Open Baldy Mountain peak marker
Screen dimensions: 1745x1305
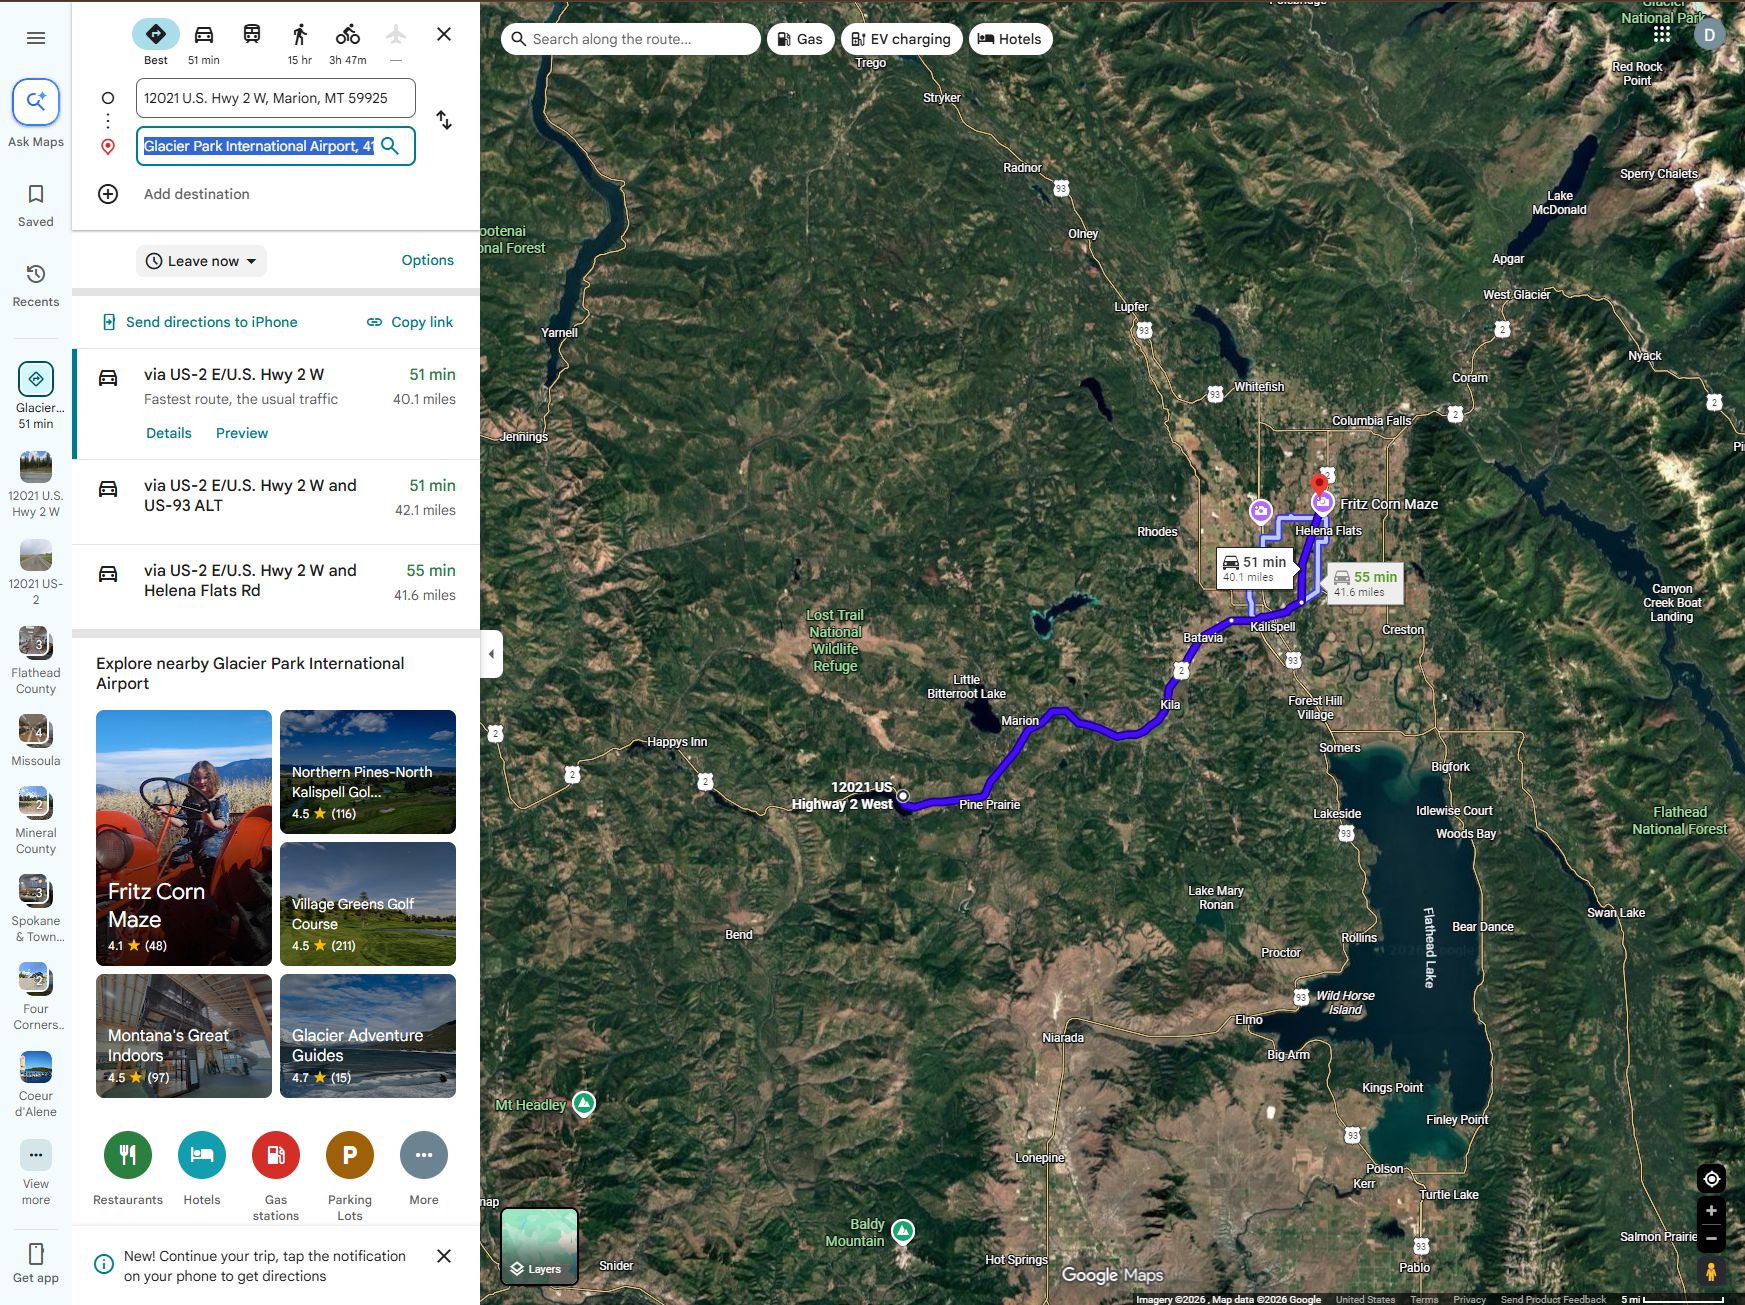coord(903,1231)
